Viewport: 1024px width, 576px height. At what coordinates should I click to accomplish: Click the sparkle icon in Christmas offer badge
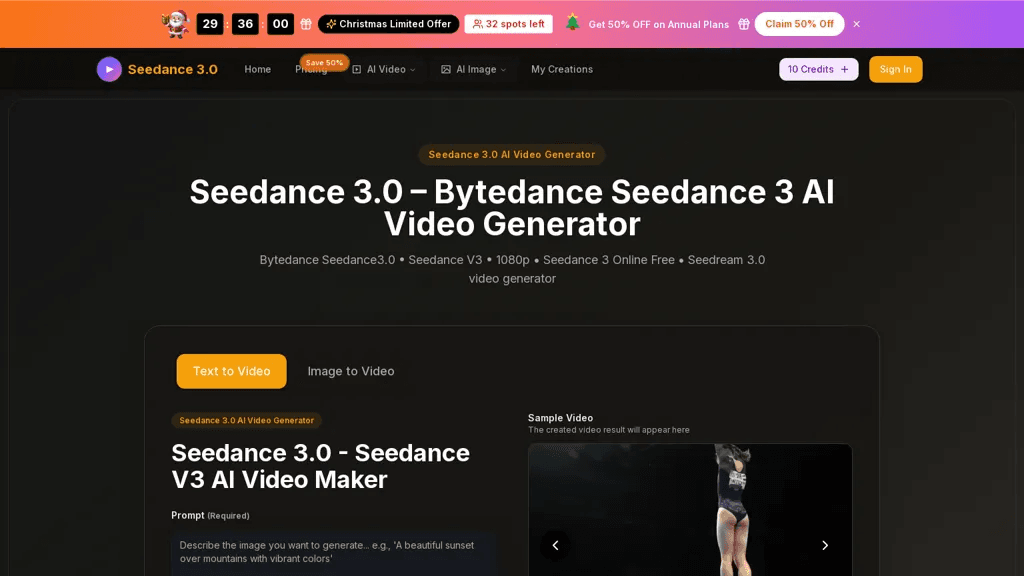click(x=331, y=24)
